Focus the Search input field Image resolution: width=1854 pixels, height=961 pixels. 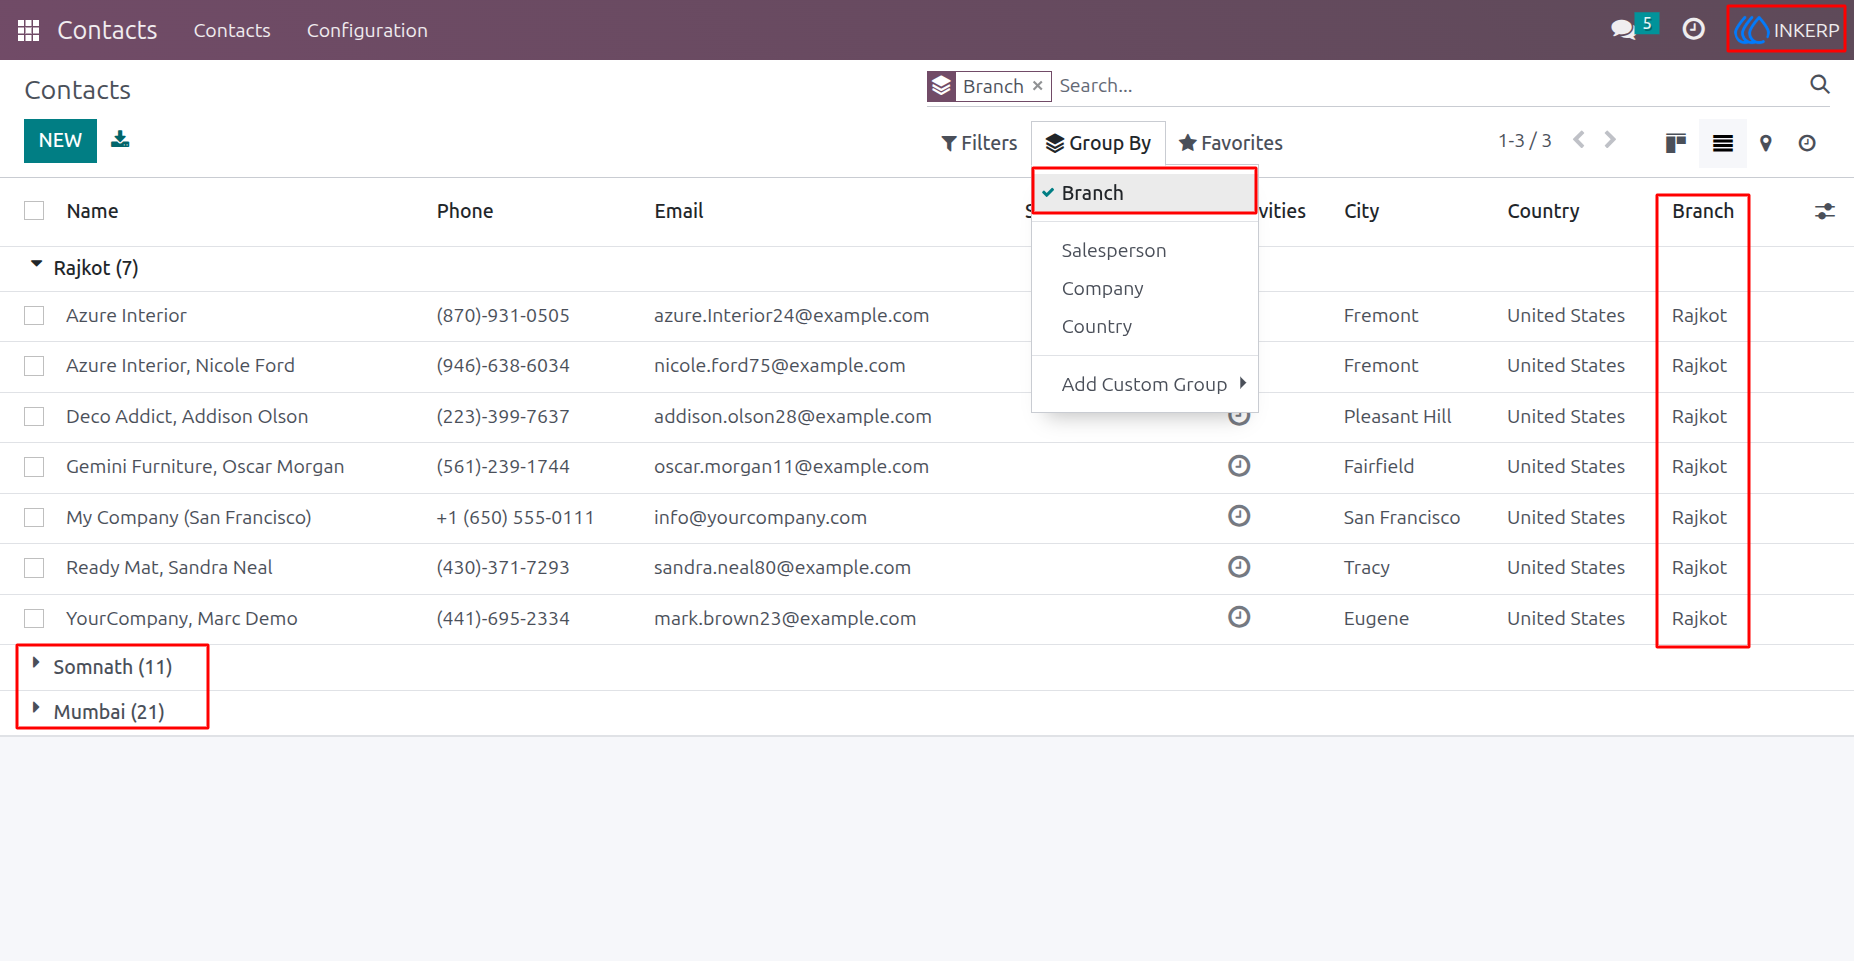(x=1428, y=86)
